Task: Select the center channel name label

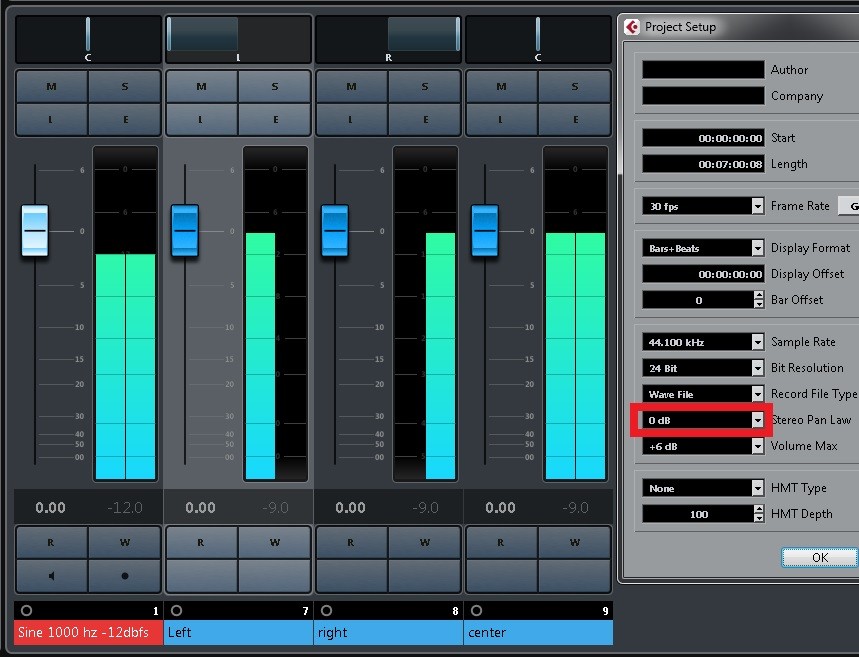Action: pyautogui.click(x=538, y=632)
